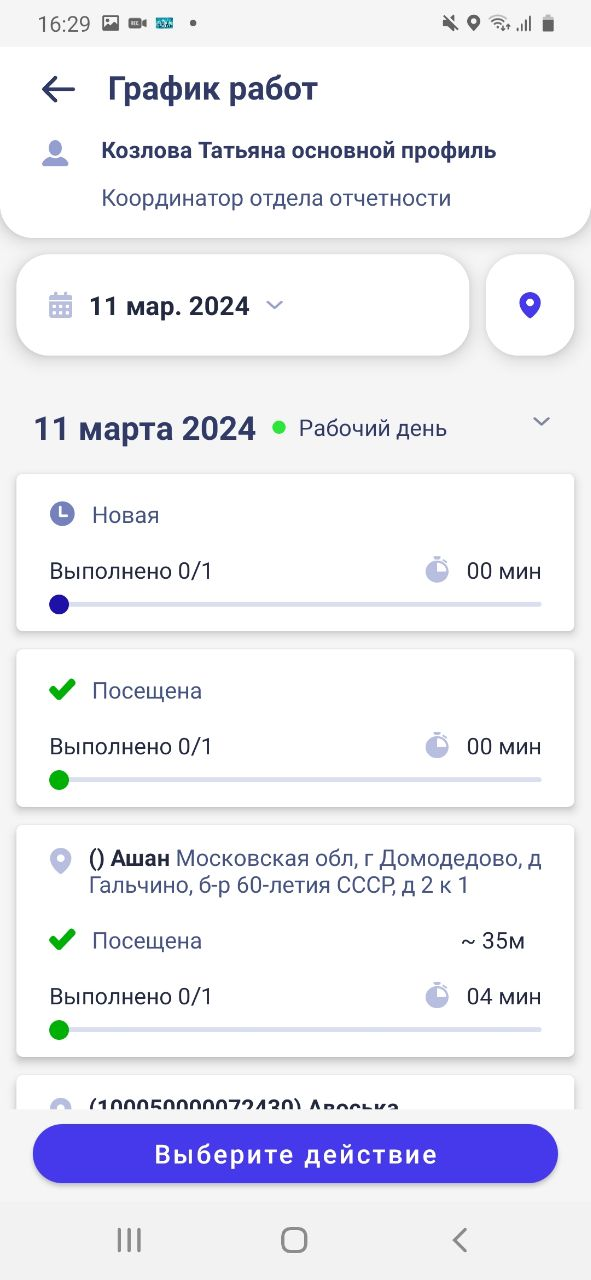Tap the clock icon next to Новая
The width and height of the screenshot is (591, 1280).
pos(62,515)
